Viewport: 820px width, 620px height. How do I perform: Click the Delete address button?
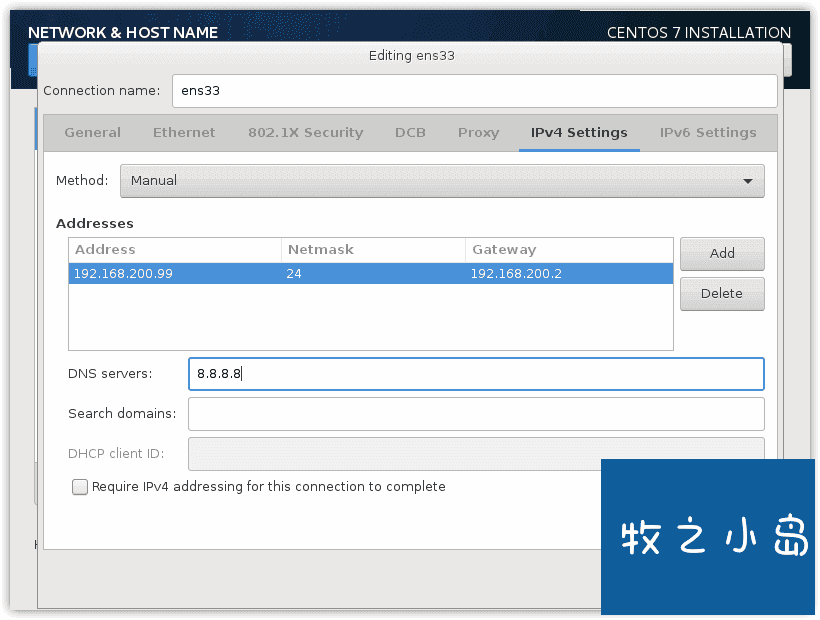tap(722, 294)
